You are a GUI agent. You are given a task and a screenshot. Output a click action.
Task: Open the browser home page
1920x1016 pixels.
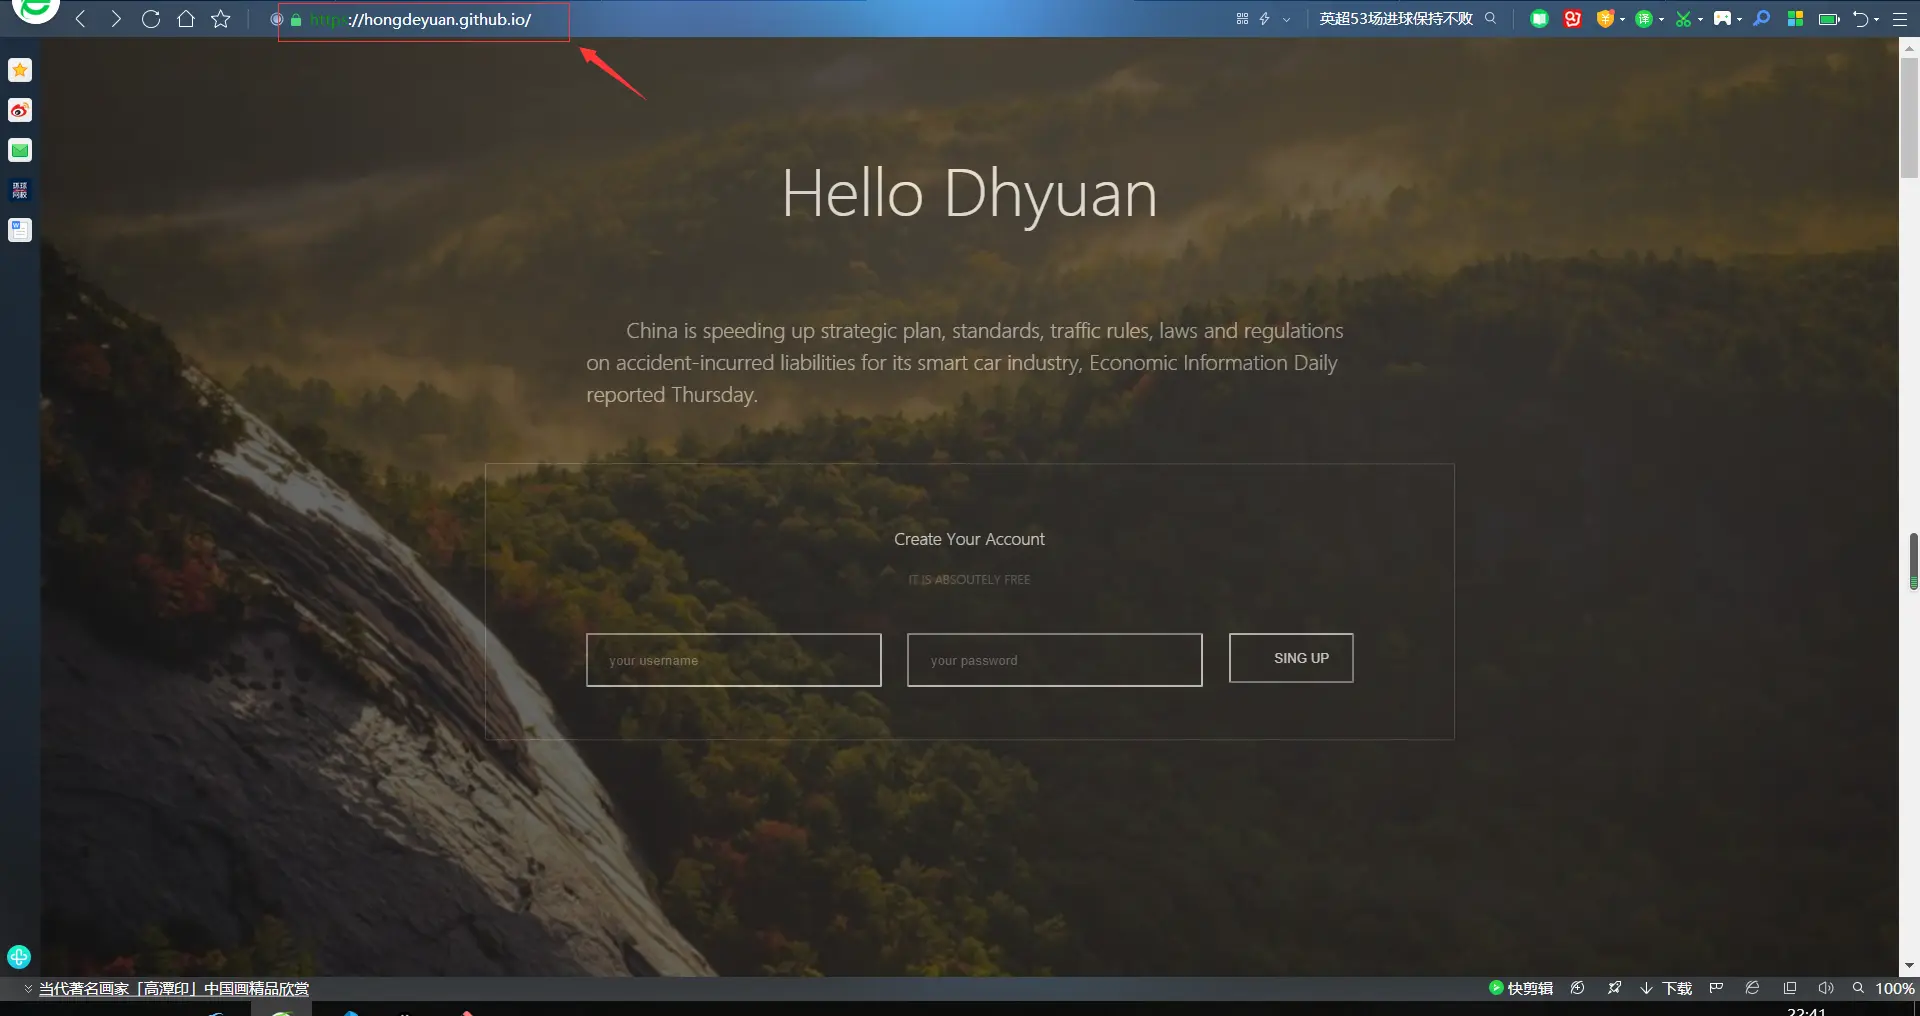[186, 19]
